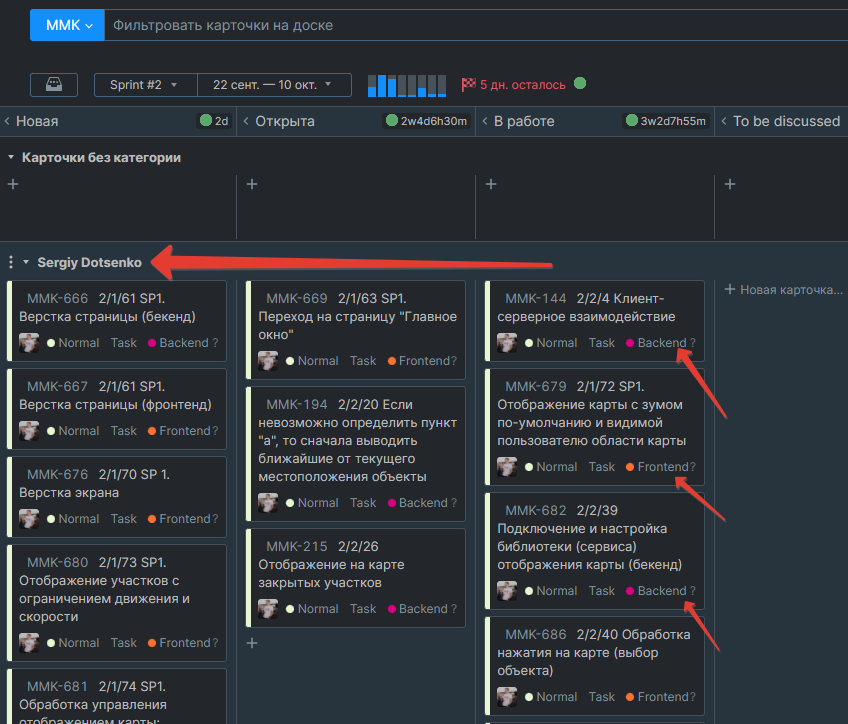Click assignee avatar on MMK-666 card

pos(29,343)
